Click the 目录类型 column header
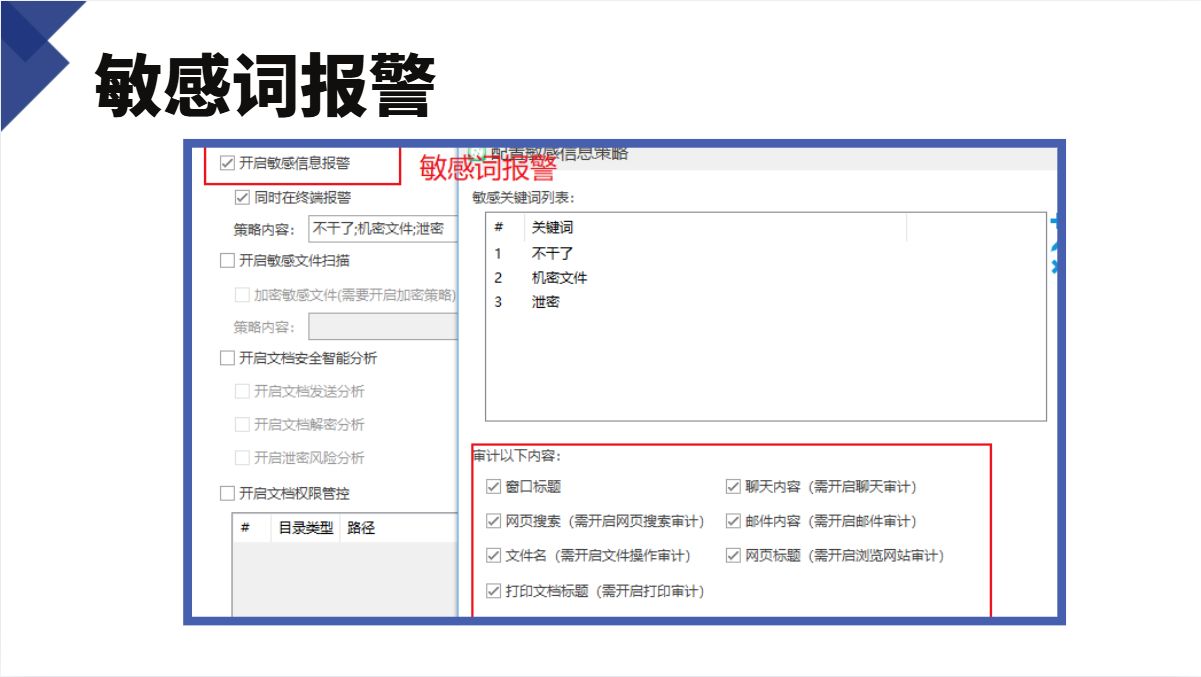 pyautogui.click(x=305, y=528)
